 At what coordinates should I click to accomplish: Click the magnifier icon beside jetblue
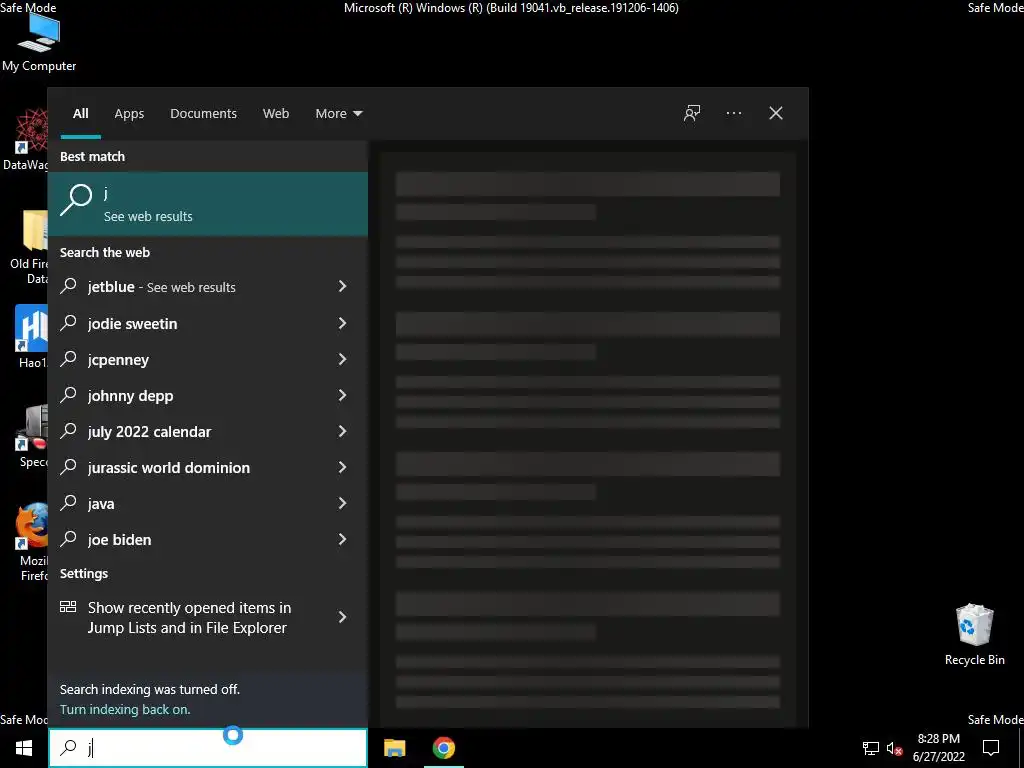(68, 285)
